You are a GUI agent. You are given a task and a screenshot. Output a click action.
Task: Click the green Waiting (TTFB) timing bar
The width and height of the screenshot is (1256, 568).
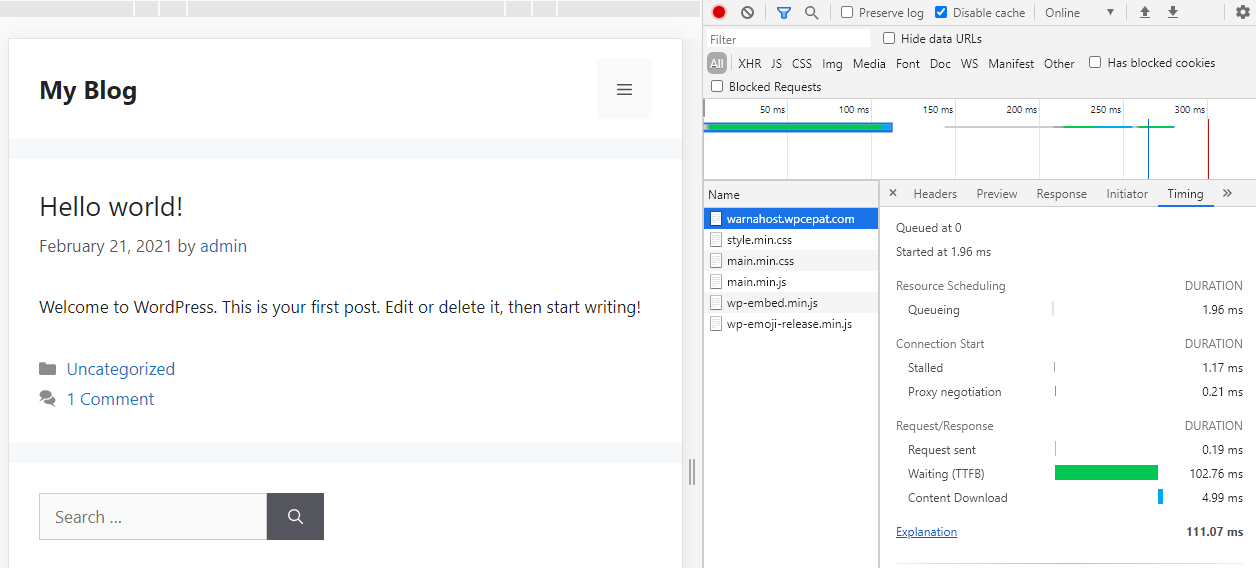click(1106, 473)
